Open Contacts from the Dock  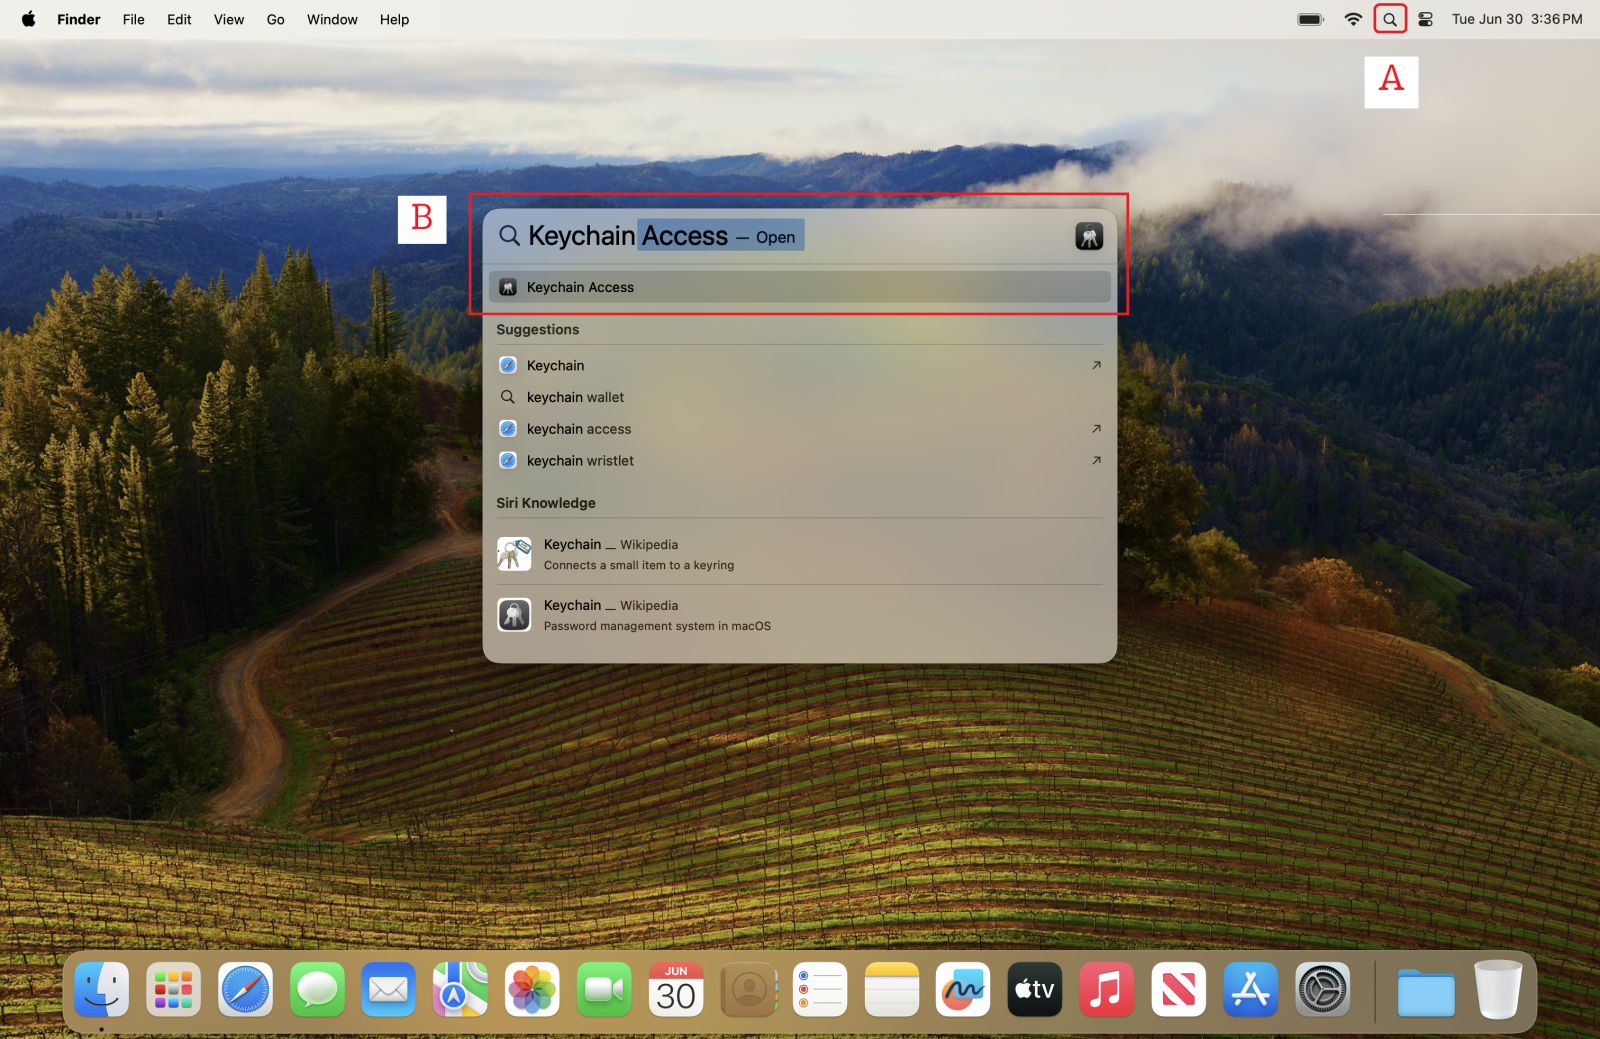749,990
